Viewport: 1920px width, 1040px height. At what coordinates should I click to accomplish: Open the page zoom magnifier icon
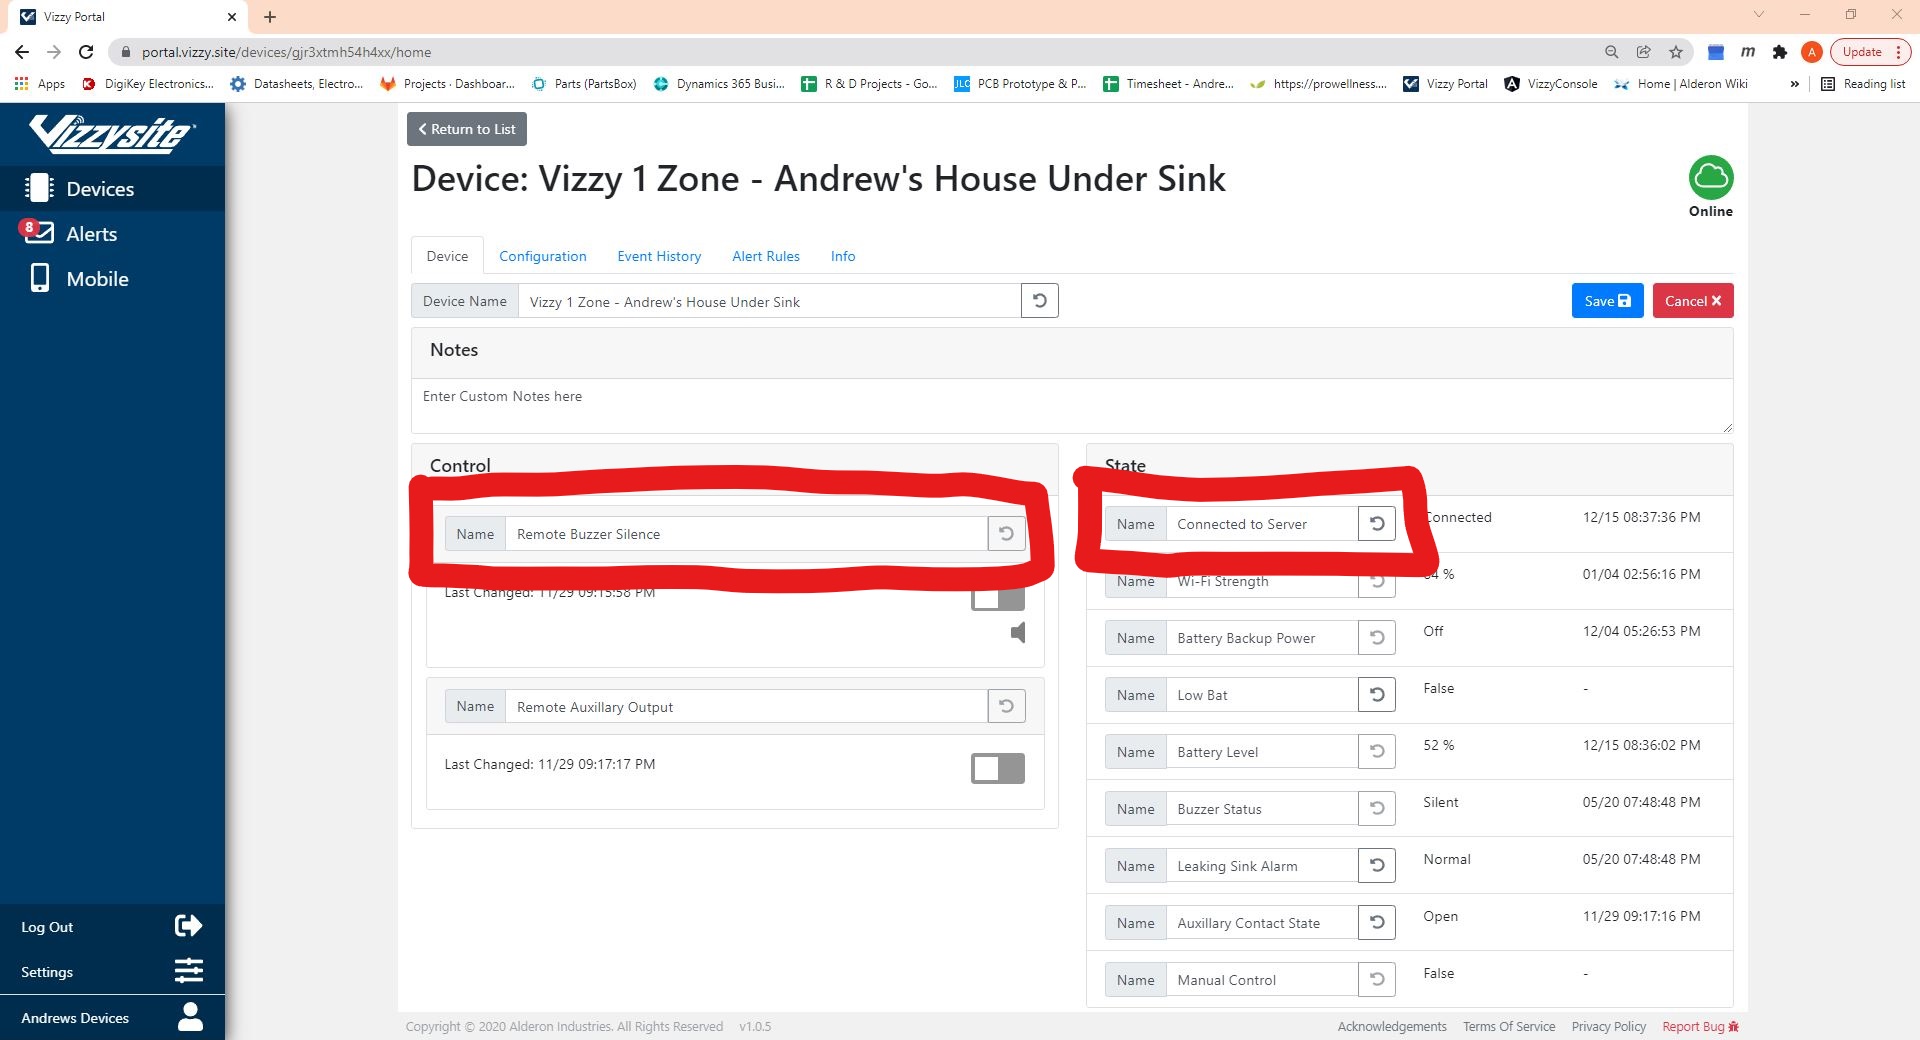pos(1611,52)
